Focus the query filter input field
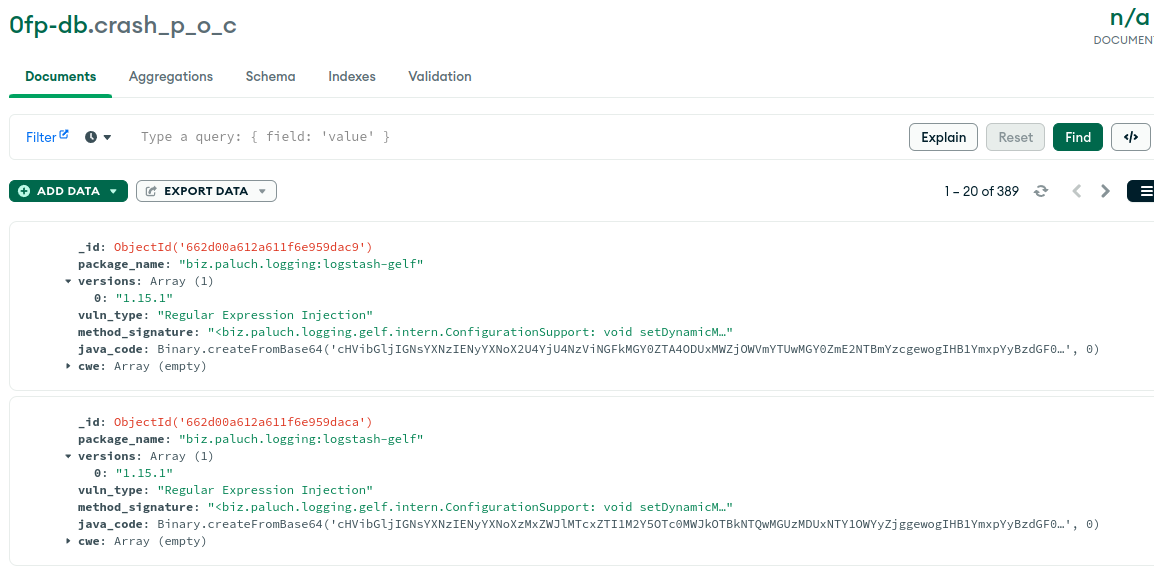The image size is (1154, 567). pyautogui.click(x=515, y=137)
